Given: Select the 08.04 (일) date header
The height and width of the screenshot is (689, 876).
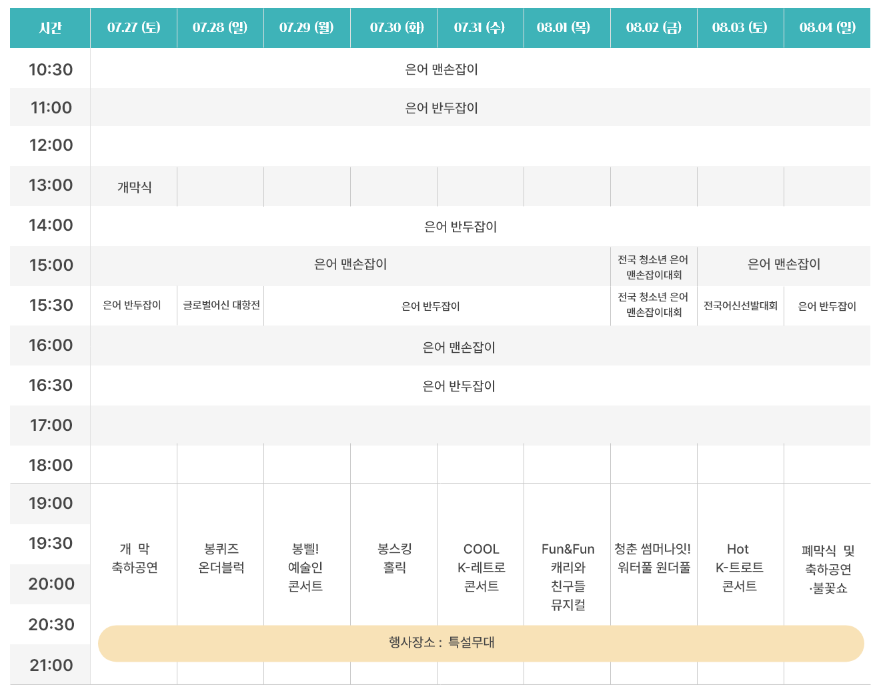Looking at the screenshot, I should [x=826, y=27].
